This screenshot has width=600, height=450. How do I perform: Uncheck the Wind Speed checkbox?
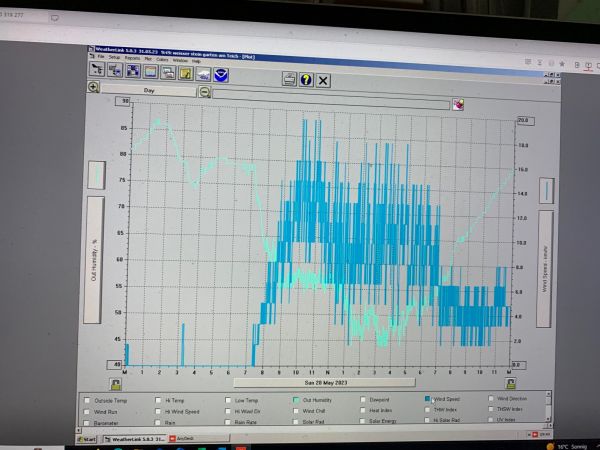(x=428, y=399)
